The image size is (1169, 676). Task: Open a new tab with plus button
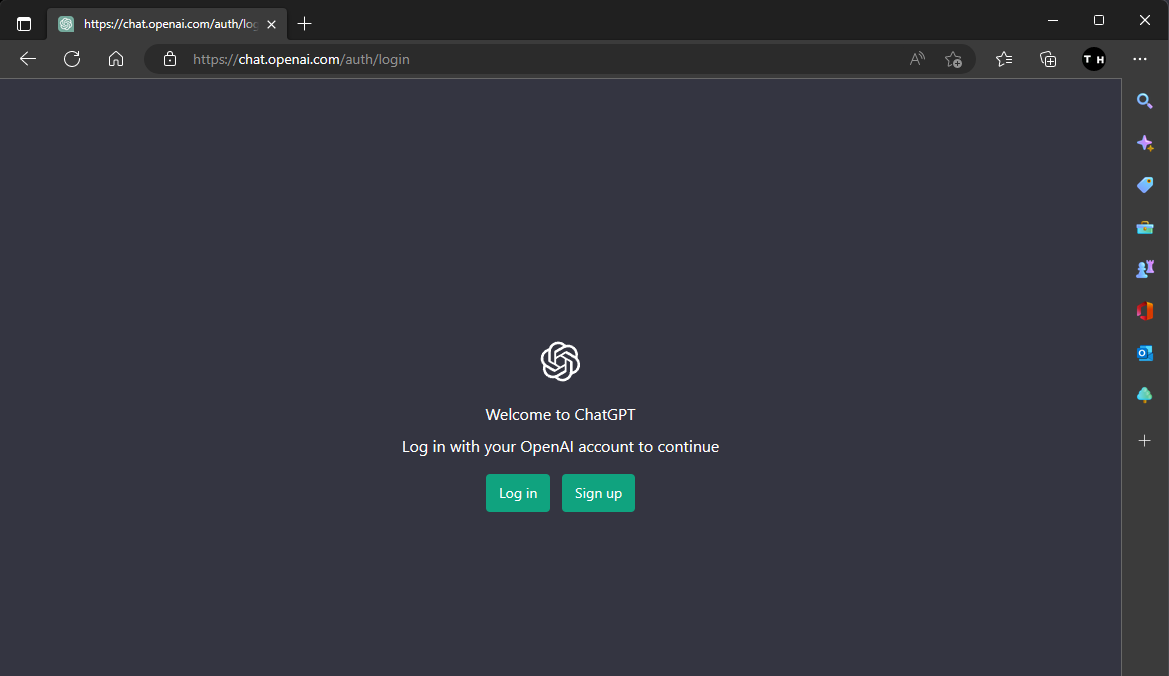coord(304,24)
